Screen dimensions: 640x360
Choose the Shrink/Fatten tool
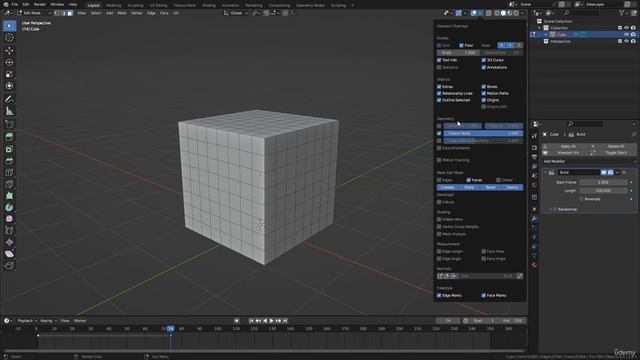point(9,242)
